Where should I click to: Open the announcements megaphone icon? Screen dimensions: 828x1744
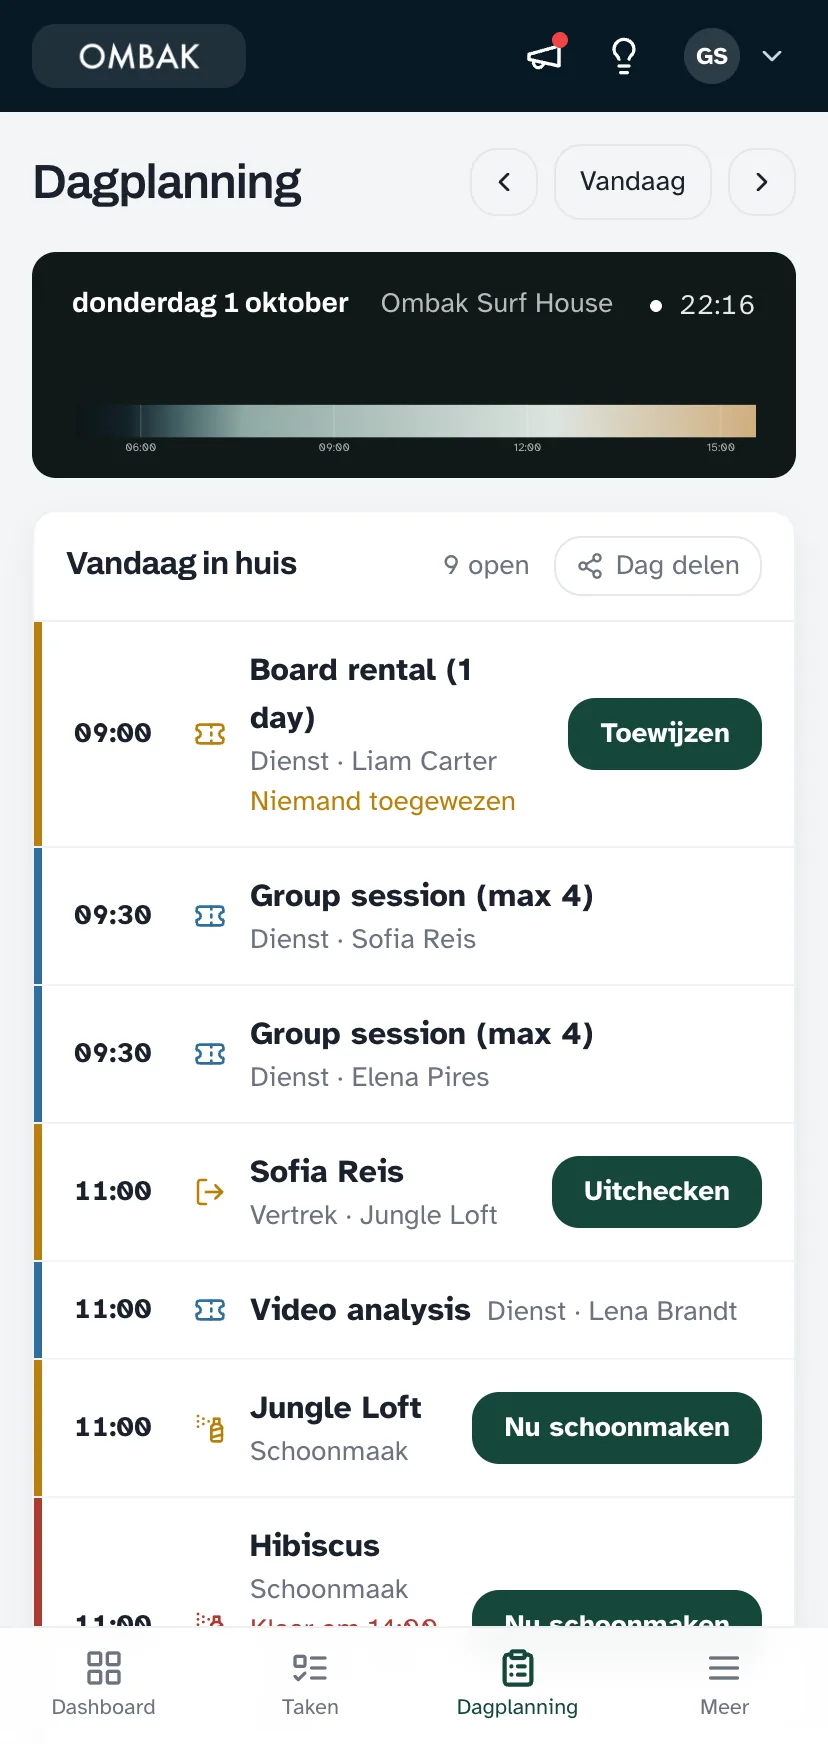pos(546,56)
